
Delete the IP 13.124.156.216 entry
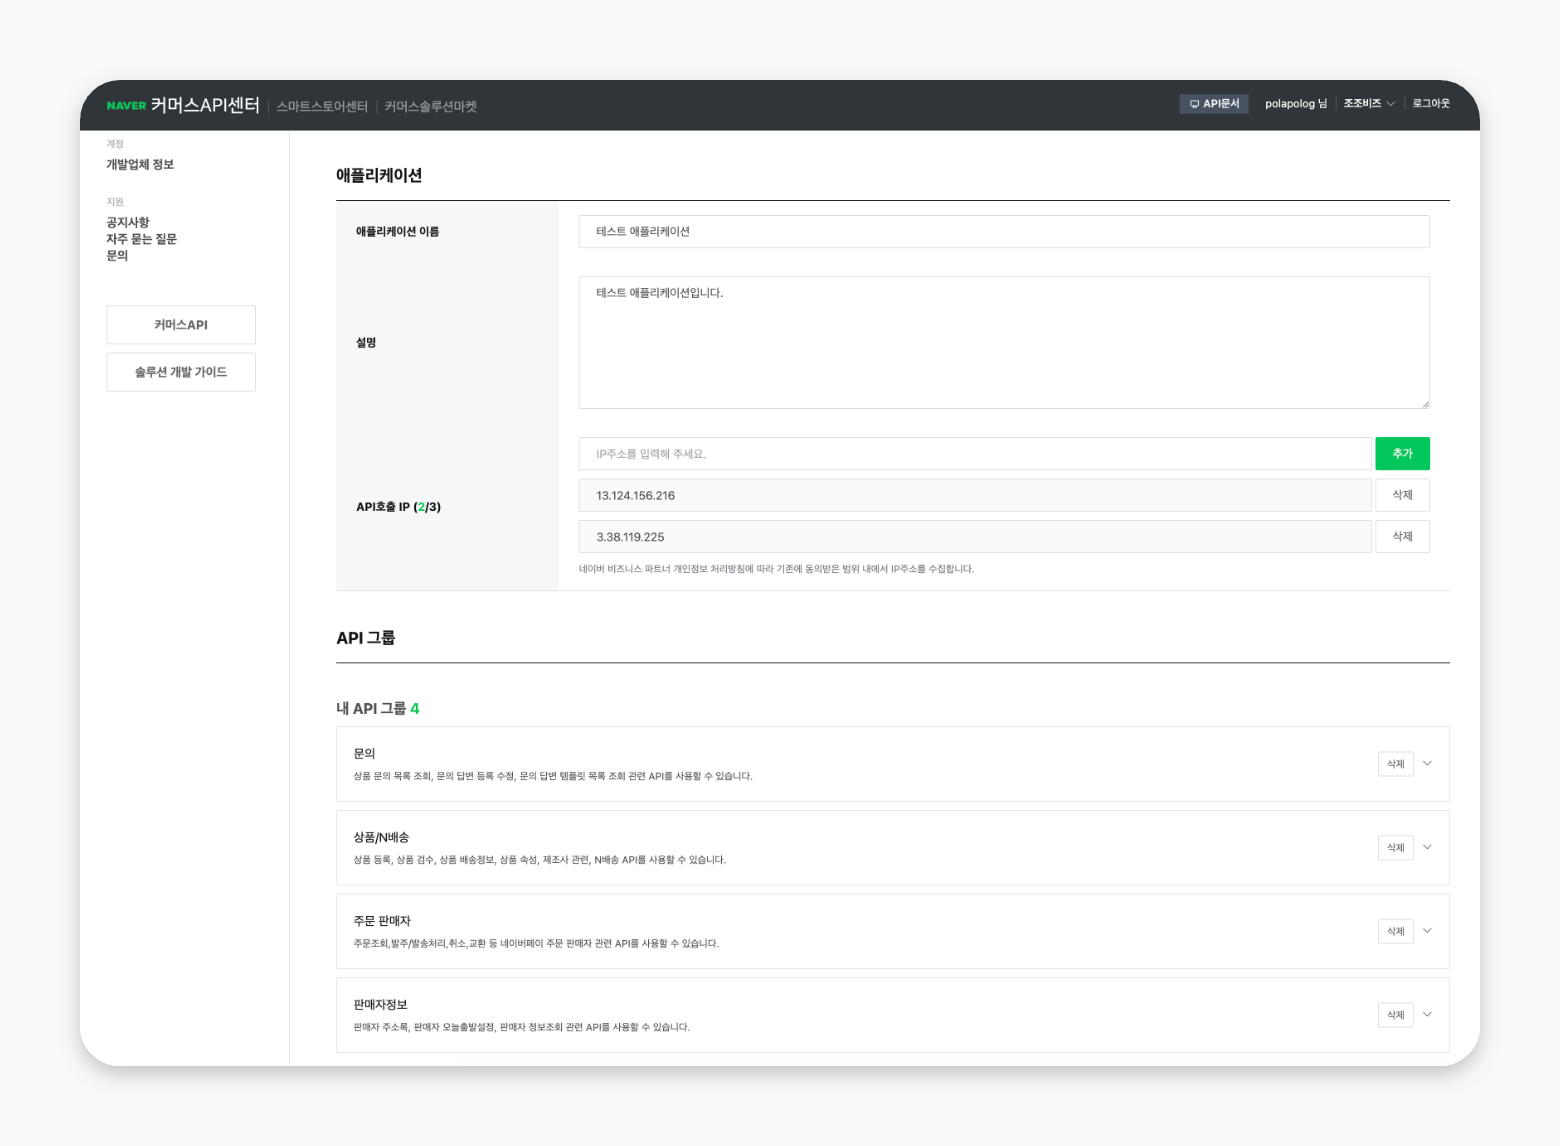click(1403, 495)
